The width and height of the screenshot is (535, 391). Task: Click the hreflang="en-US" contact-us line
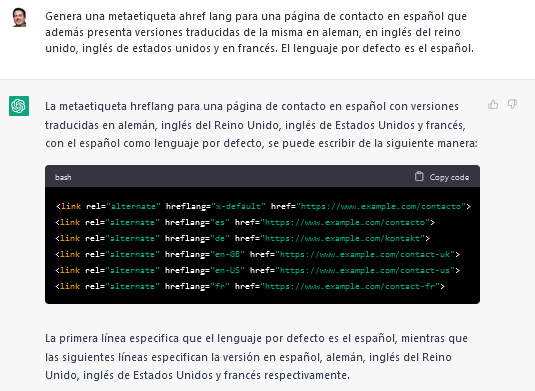(x=258, y=271)
